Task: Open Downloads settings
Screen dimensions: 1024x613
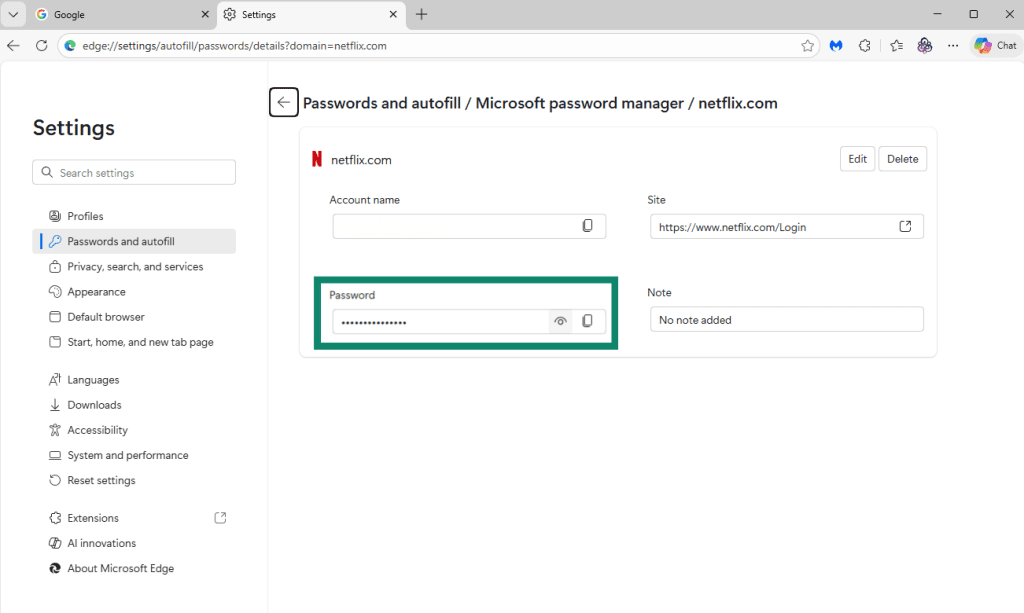Action: [x=134, y=405]
